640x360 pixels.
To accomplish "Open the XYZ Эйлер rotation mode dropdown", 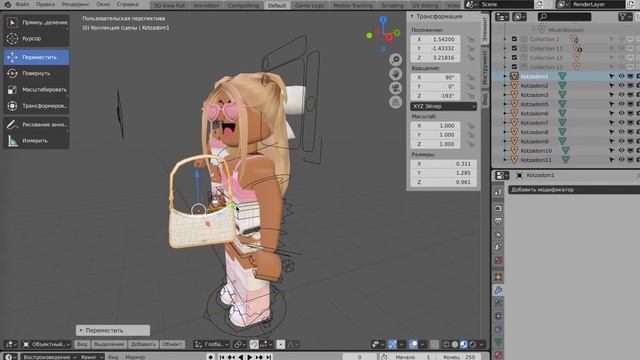I will 443,106.
